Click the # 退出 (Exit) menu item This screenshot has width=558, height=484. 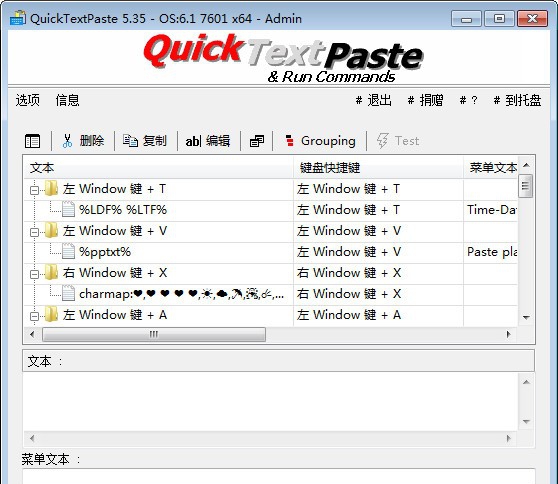(x=374, y=100)
